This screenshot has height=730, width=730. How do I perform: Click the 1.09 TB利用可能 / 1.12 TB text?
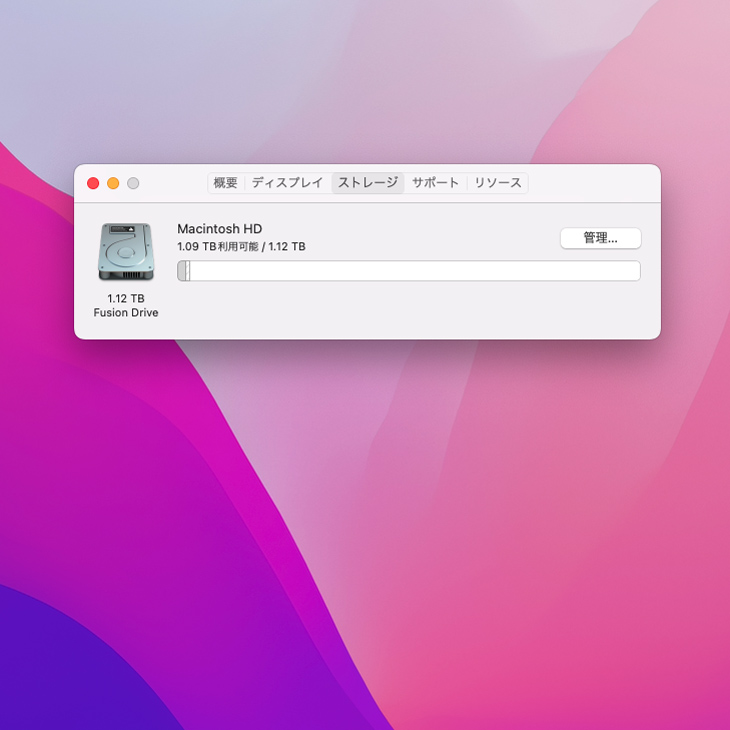[241, 246]
